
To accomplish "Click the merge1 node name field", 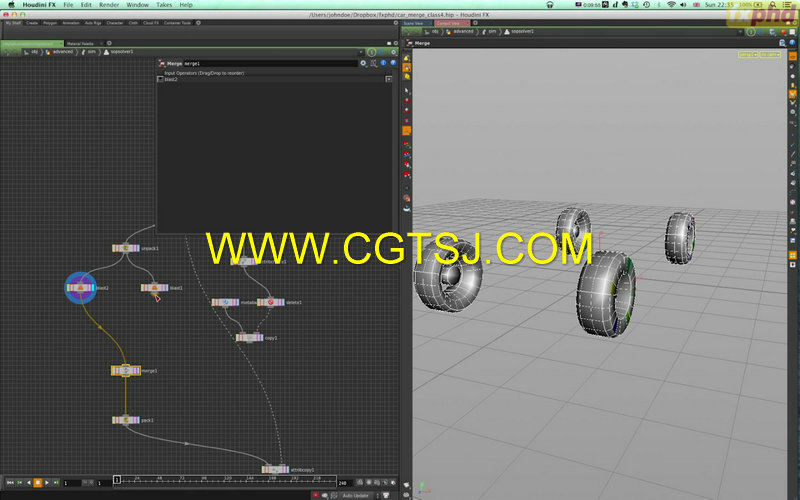I will click(270, 63).
